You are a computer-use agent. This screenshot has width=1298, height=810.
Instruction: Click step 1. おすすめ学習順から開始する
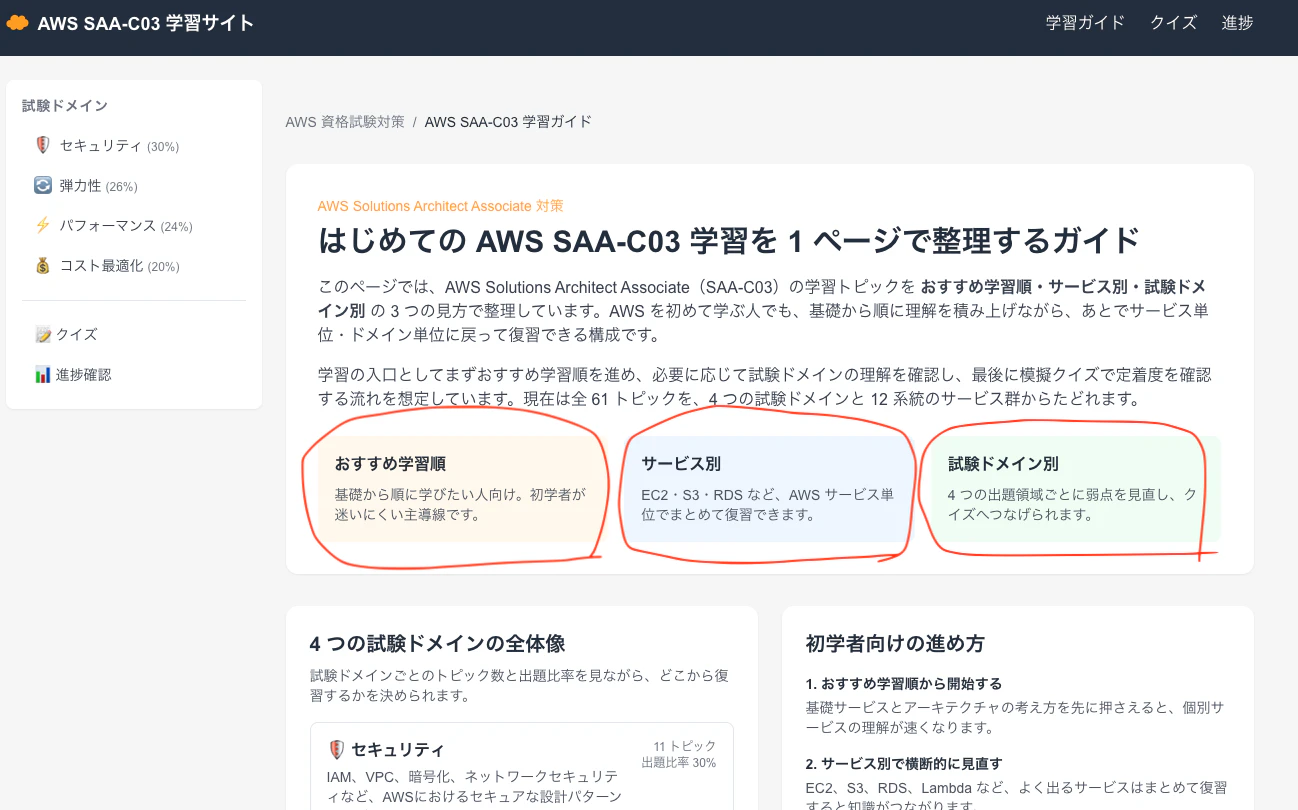tap(904, 684)
